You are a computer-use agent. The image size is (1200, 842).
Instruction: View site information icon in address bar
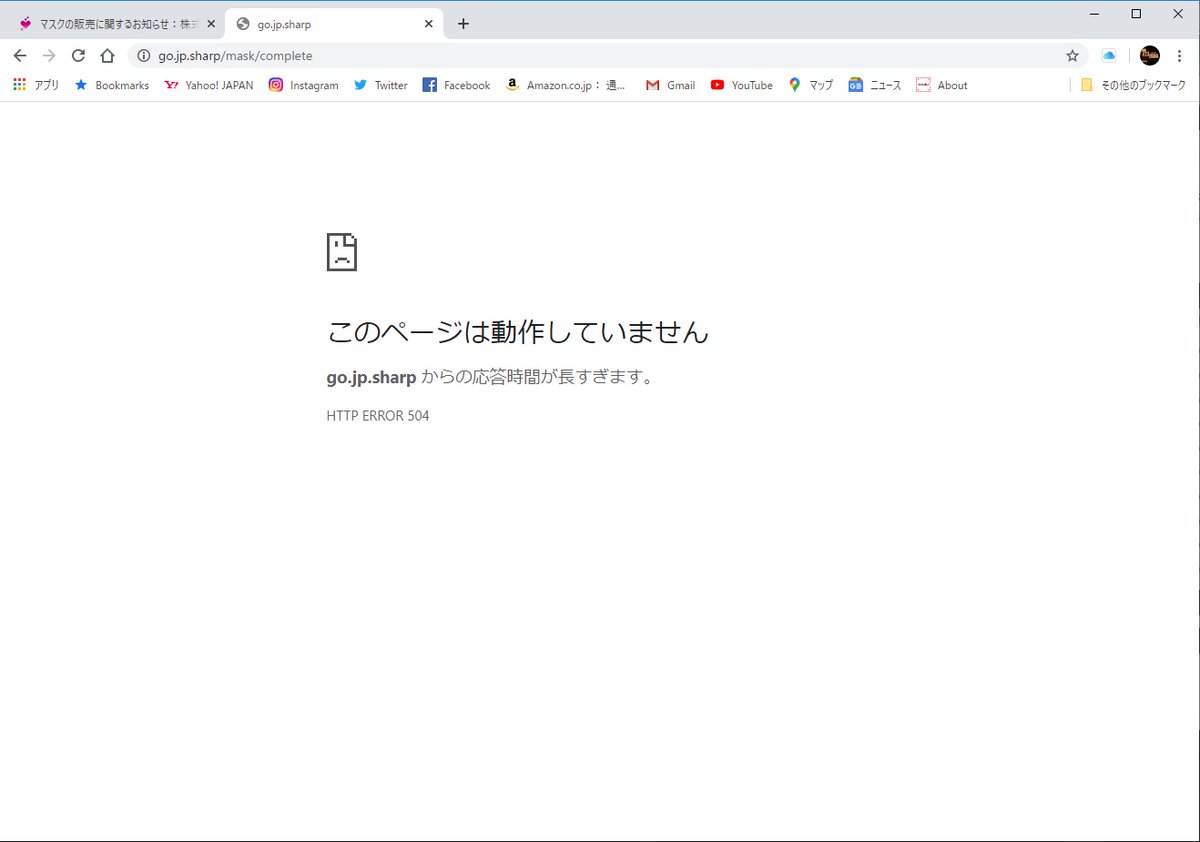coord(144,56)
